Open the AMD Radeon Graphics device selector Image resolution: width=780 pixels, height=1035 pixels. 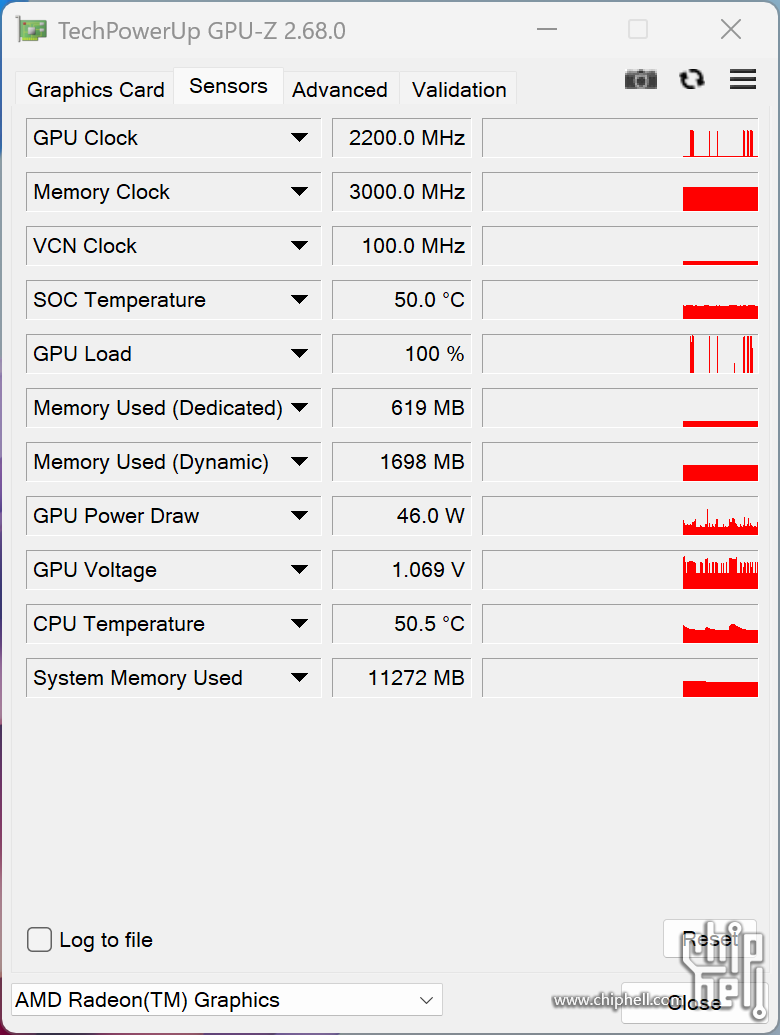pos(227,1000)
